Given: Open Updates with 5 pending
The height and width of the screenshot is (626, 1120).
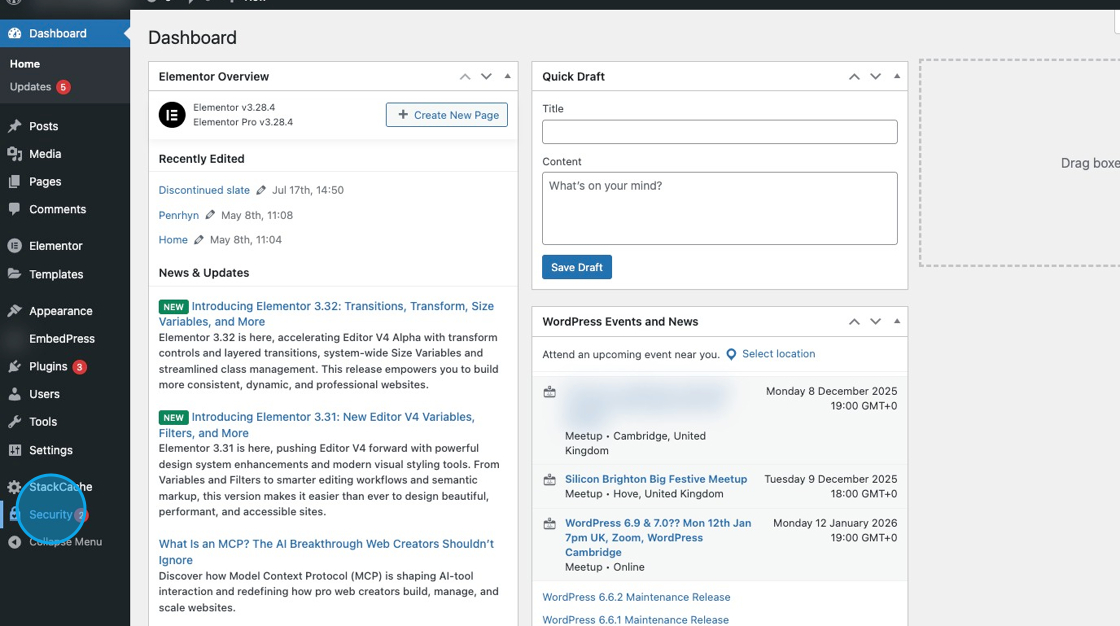Looking at the screenshot, I should coord(39,86).
